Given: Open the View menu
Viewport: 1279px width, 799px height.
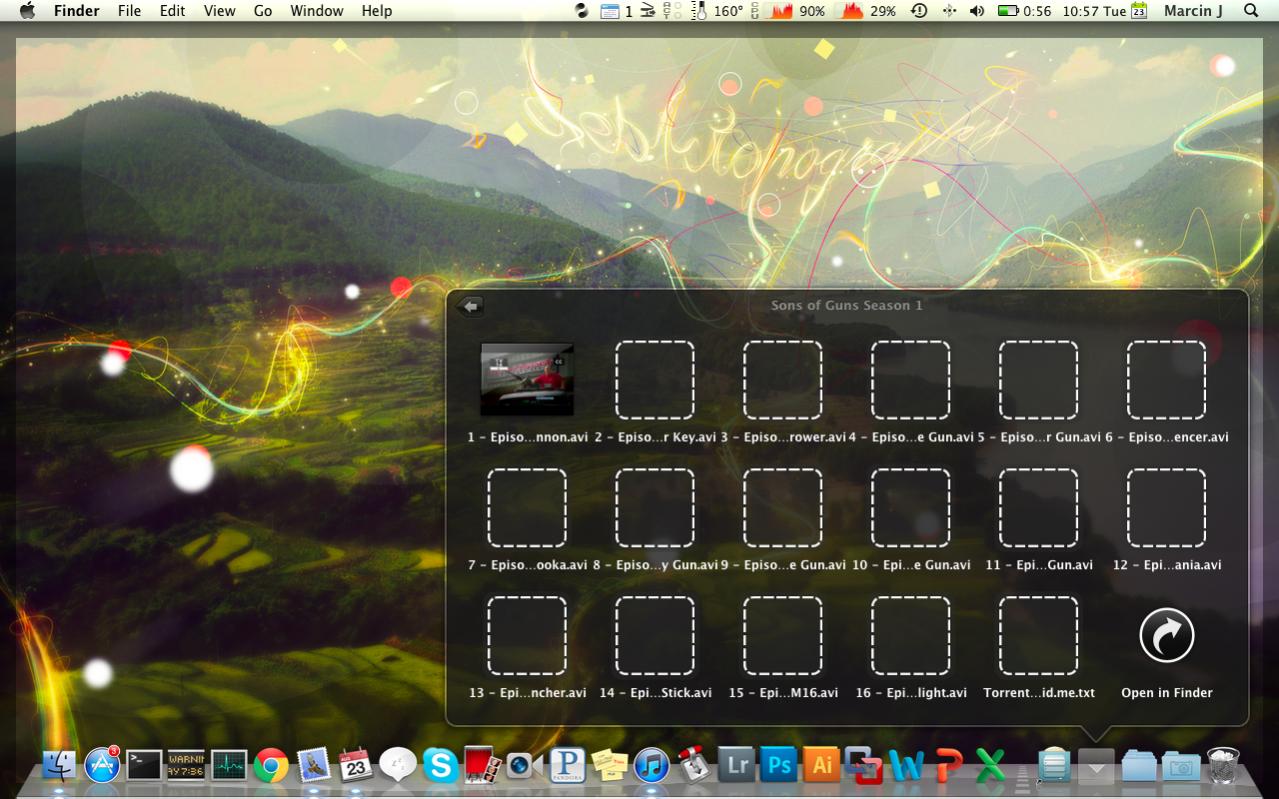Looking at the screenshot, I should tap(219, 11).
